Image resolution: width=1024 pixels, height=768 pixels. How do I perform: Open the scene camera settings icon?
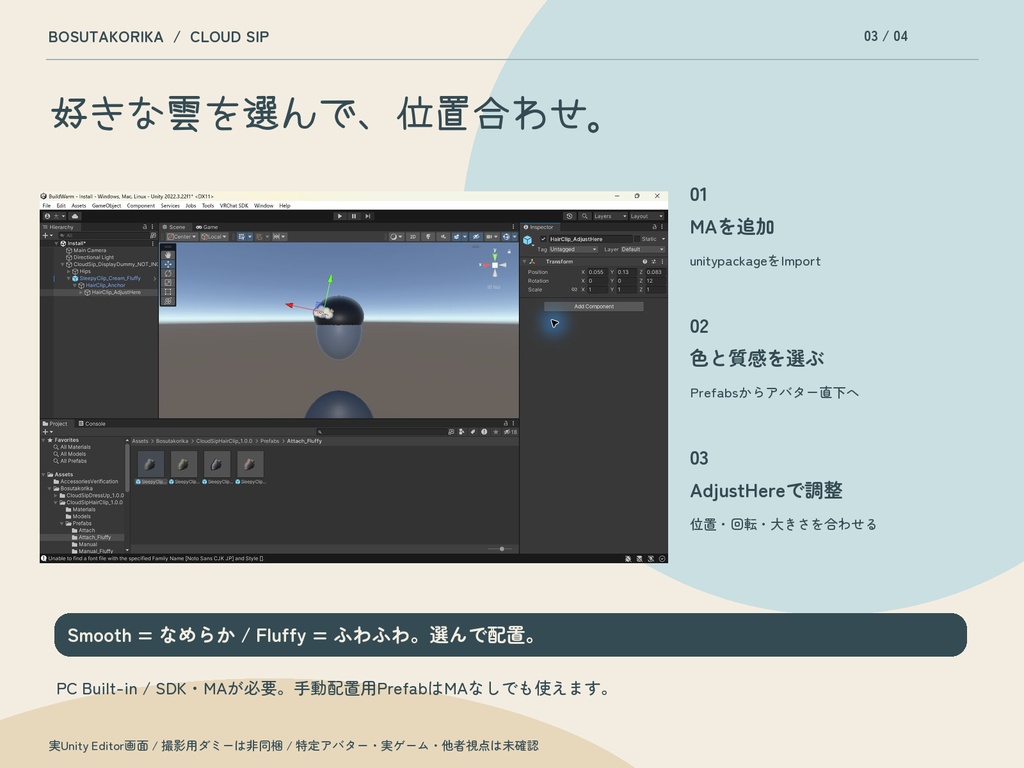coord(490,236)
